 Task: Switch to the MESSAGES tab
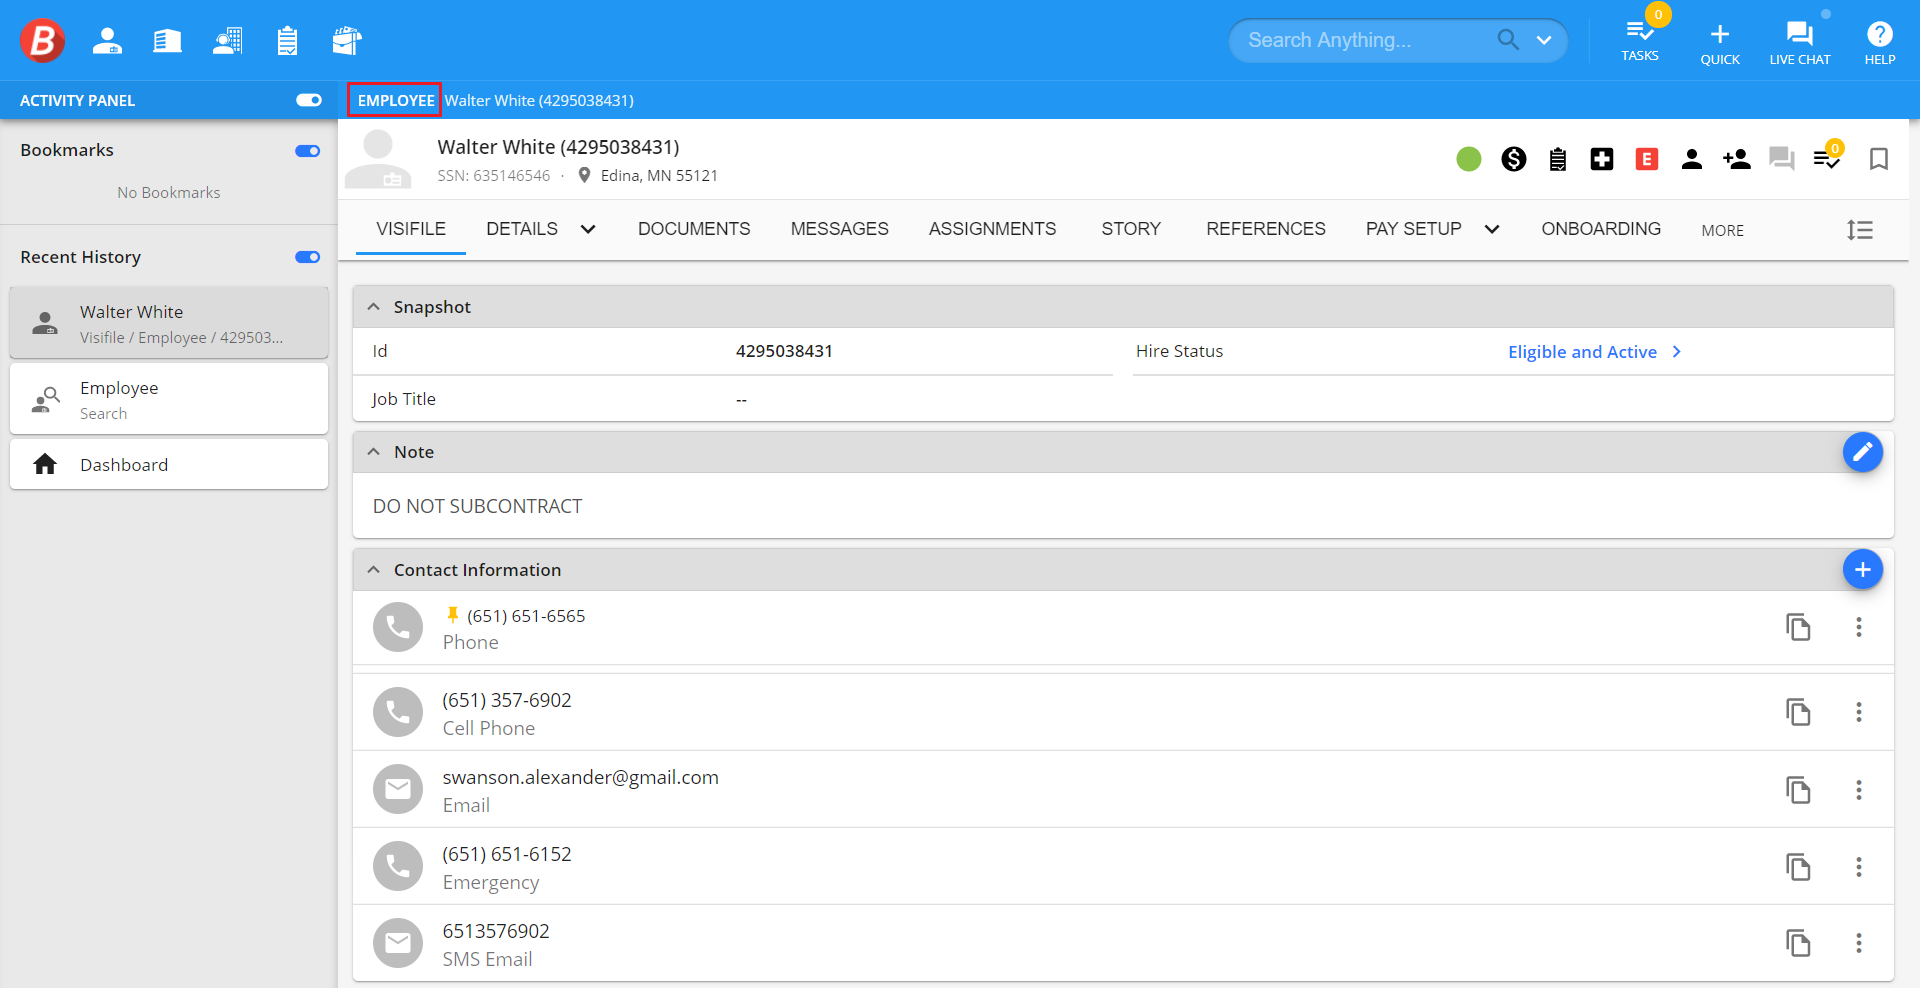coord(839,229)
